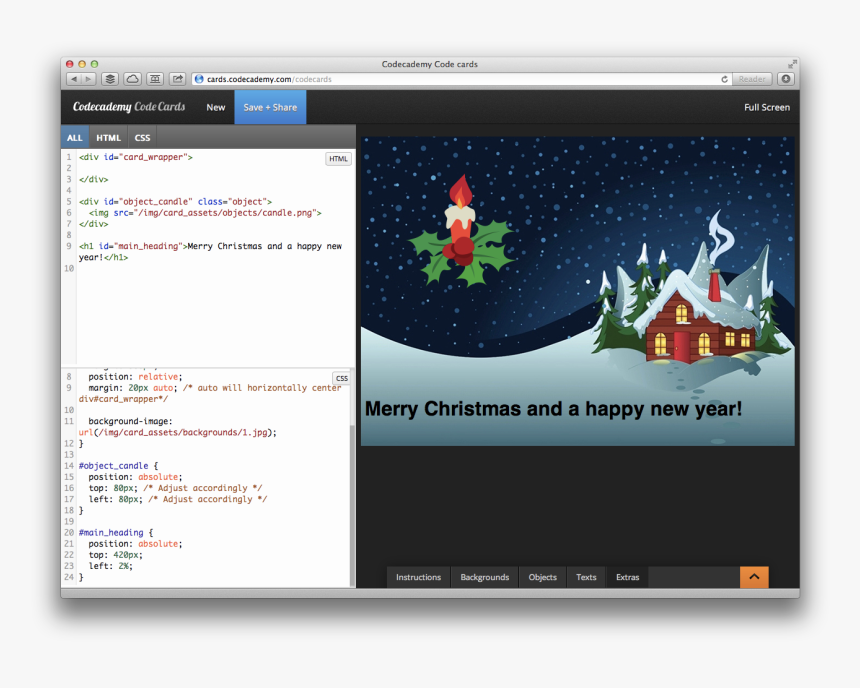
Task: Toggle Reader mode in the address bar
Action: pos(752,79)
